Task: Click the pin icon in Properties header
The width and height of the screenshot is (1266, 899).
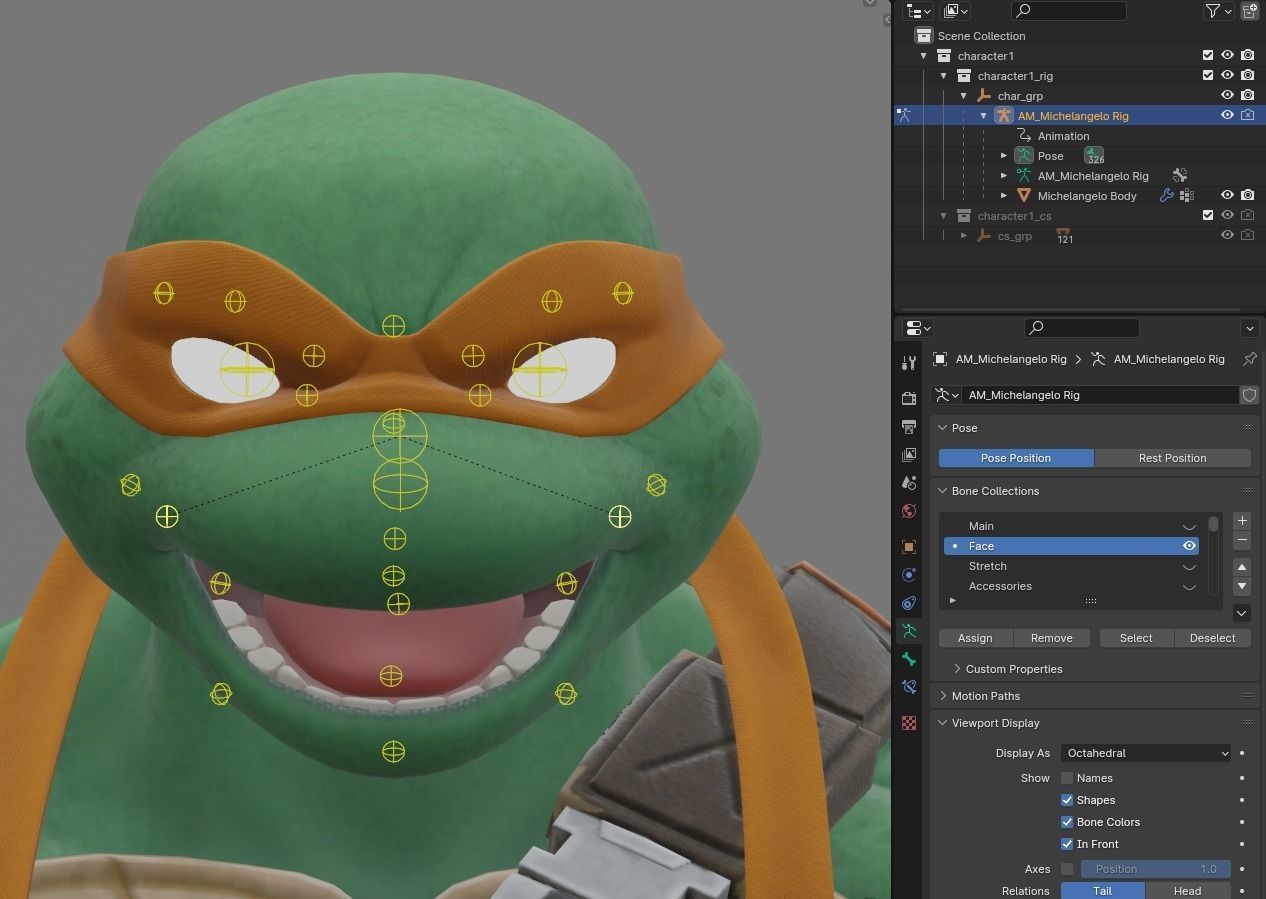Action: (x=1249, y=359)
